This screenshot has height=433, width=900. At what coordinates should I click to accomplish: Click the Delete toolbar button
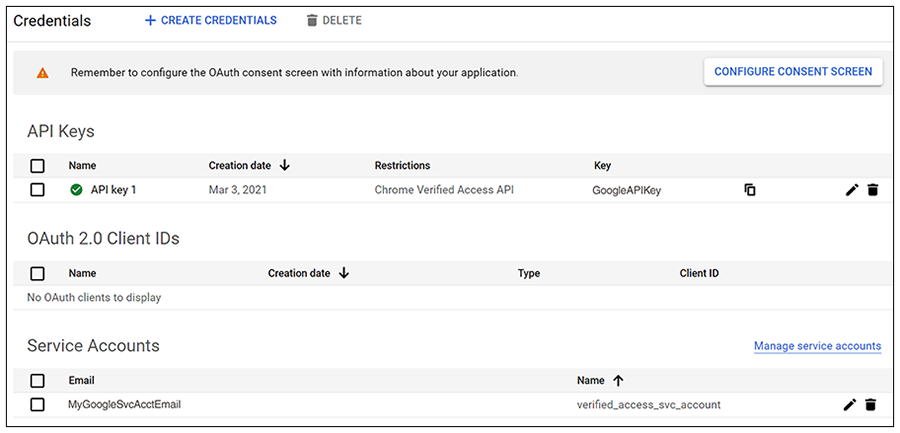pos(334,21)
